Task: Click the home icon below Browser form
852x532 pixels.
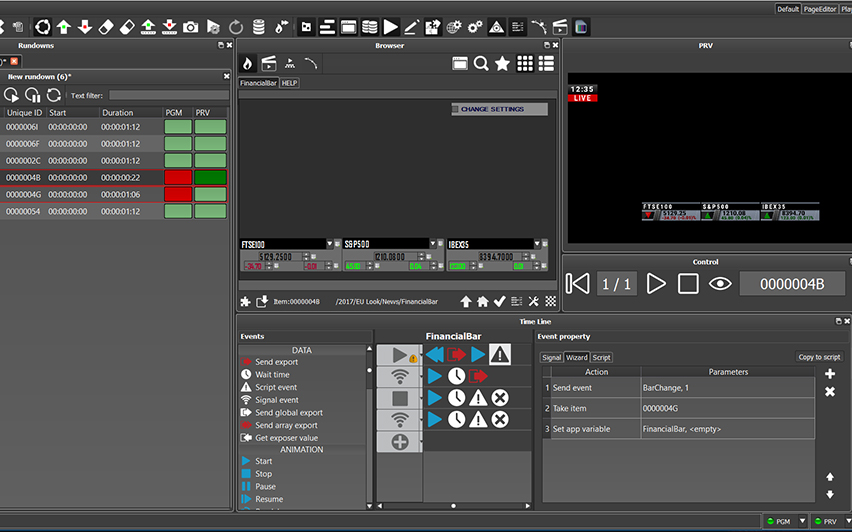Action: tap(483, 302)
